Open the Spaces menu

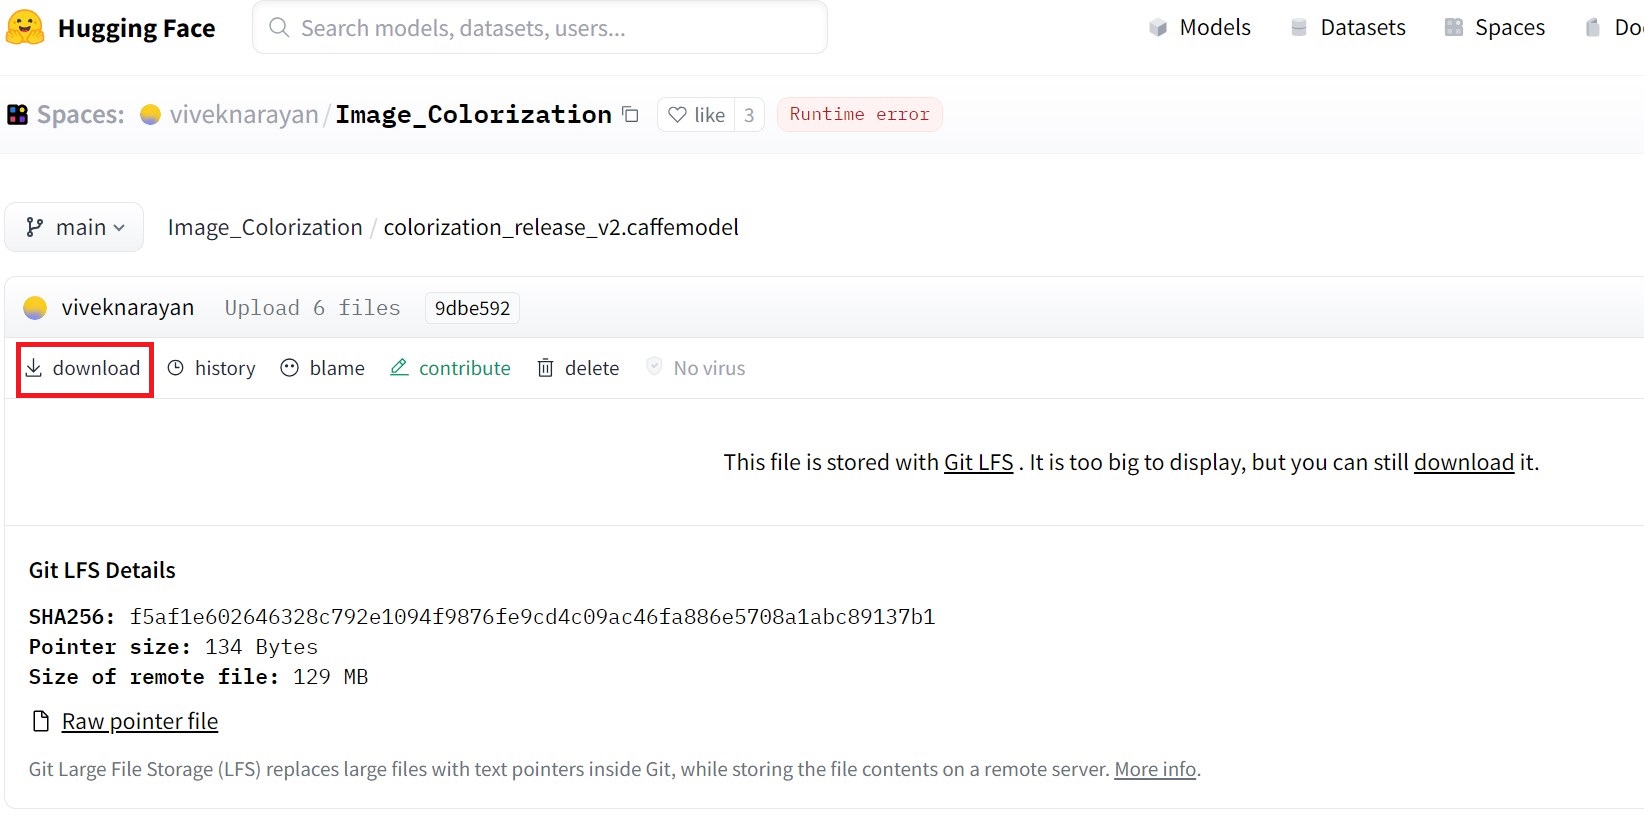(1495, 28)
